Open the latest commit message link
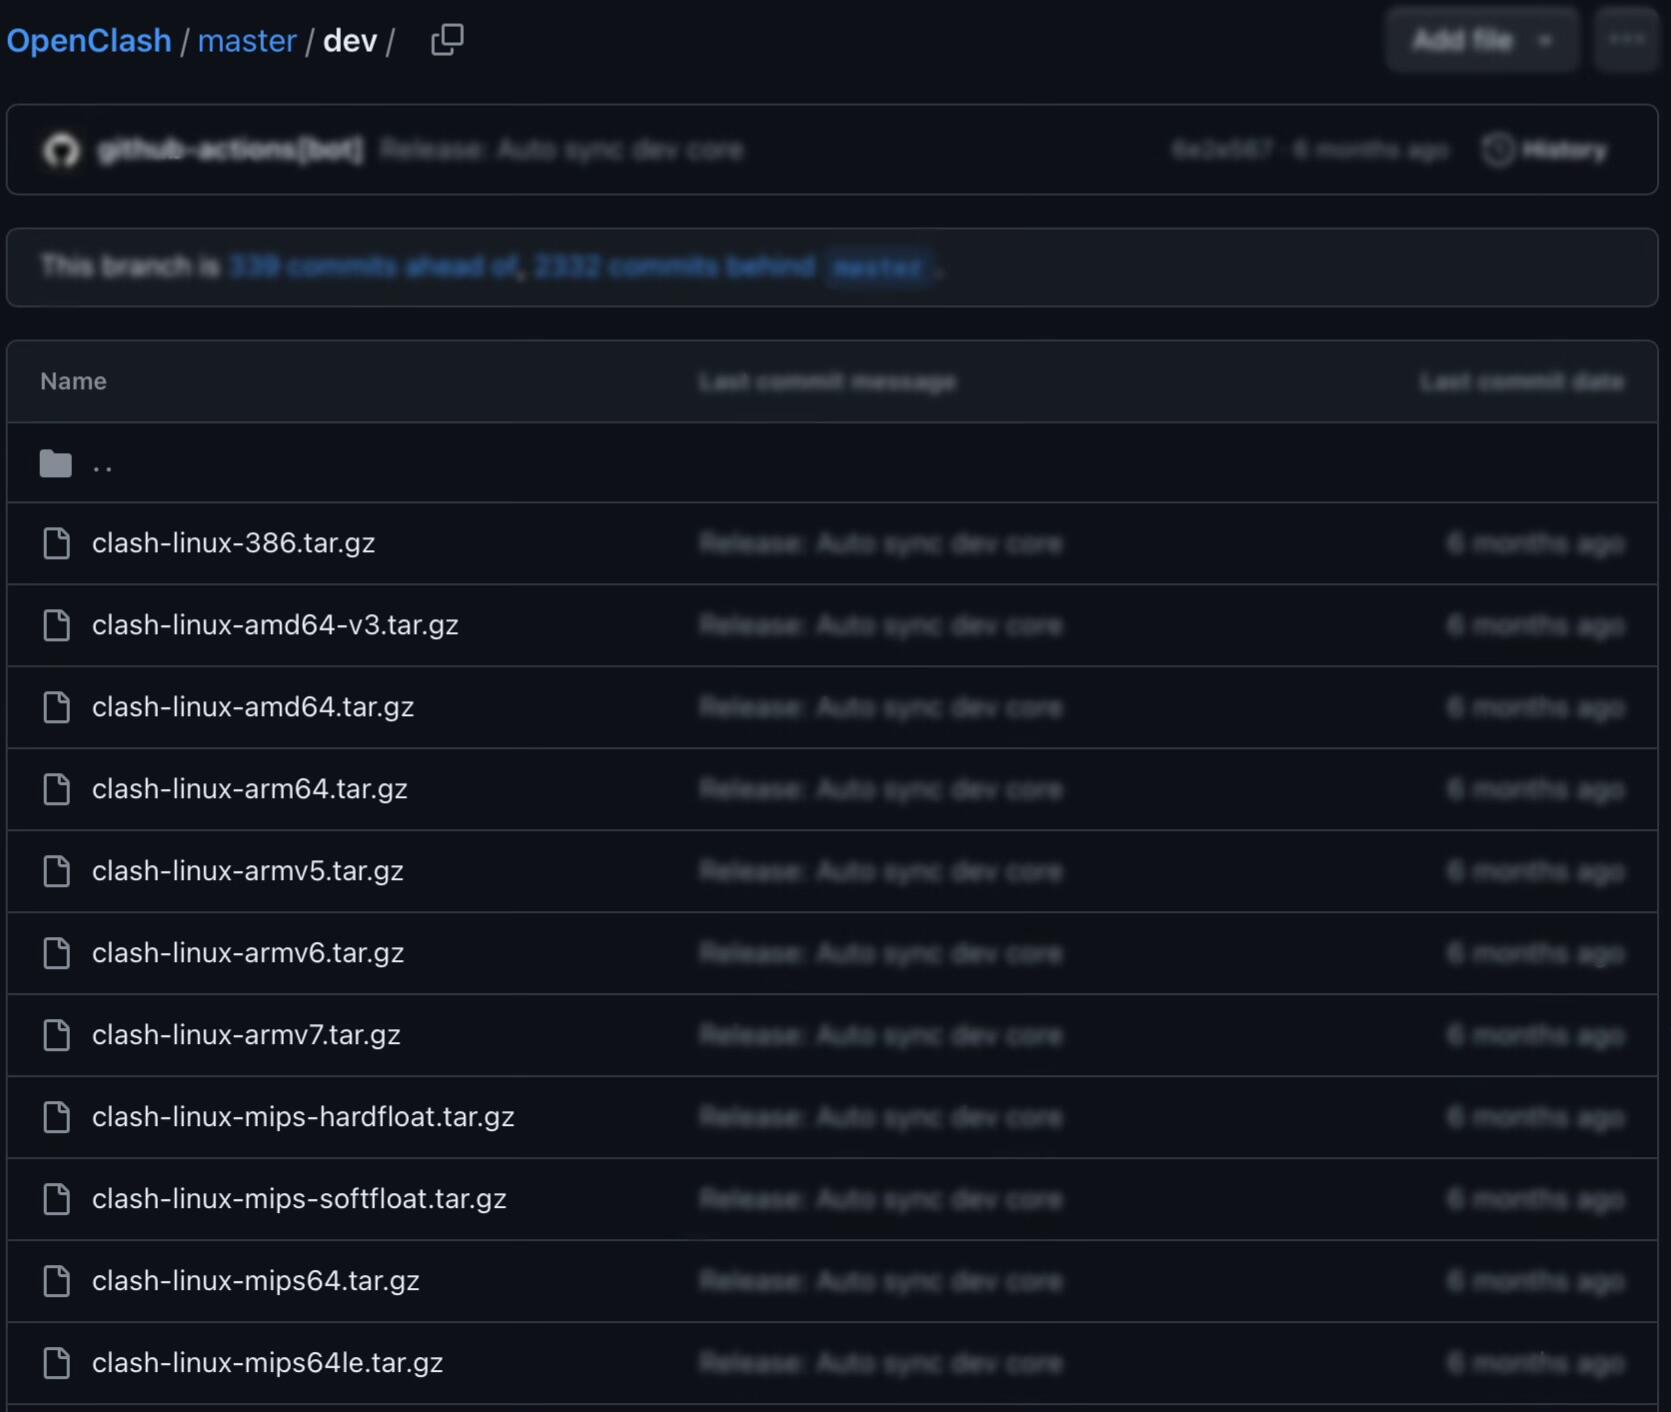Image resolution: width=1671 pixels, height=1412 pixels. click(561, 150)
